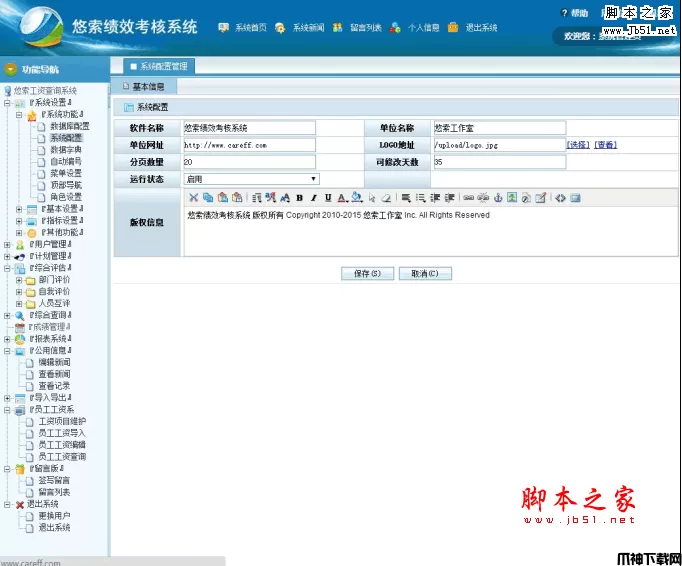Toggle bold formatting in copyright editor

(x=299, y=197)
